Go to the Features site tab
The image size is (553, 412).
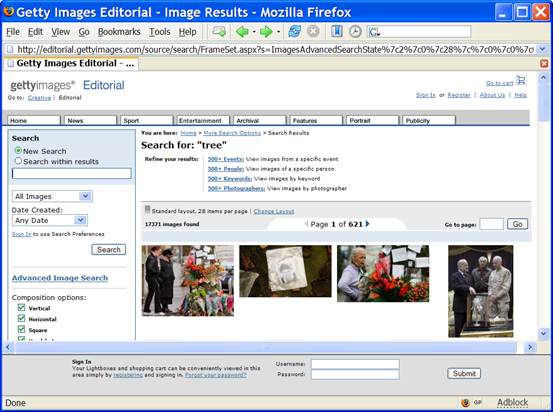pyautogui.click(x=316, y=120)
